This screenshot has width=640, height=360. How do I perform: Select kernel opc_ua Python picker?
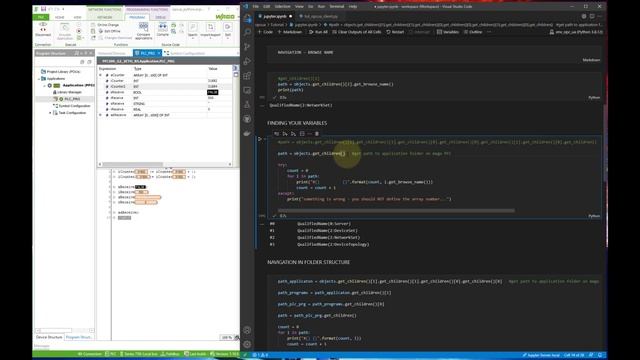coord(576,32)
